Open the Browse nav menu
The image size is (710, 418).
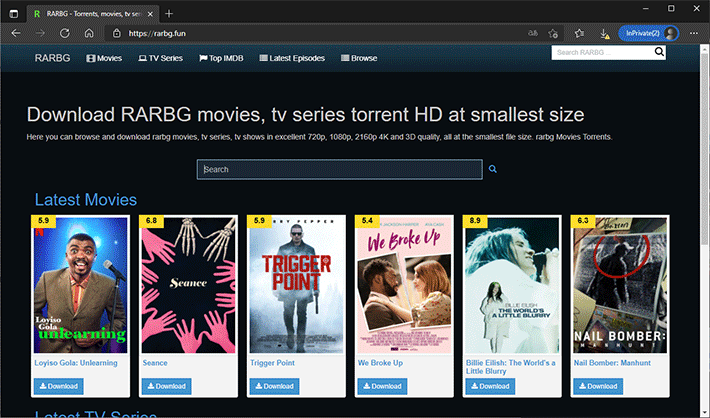point(359,58)
